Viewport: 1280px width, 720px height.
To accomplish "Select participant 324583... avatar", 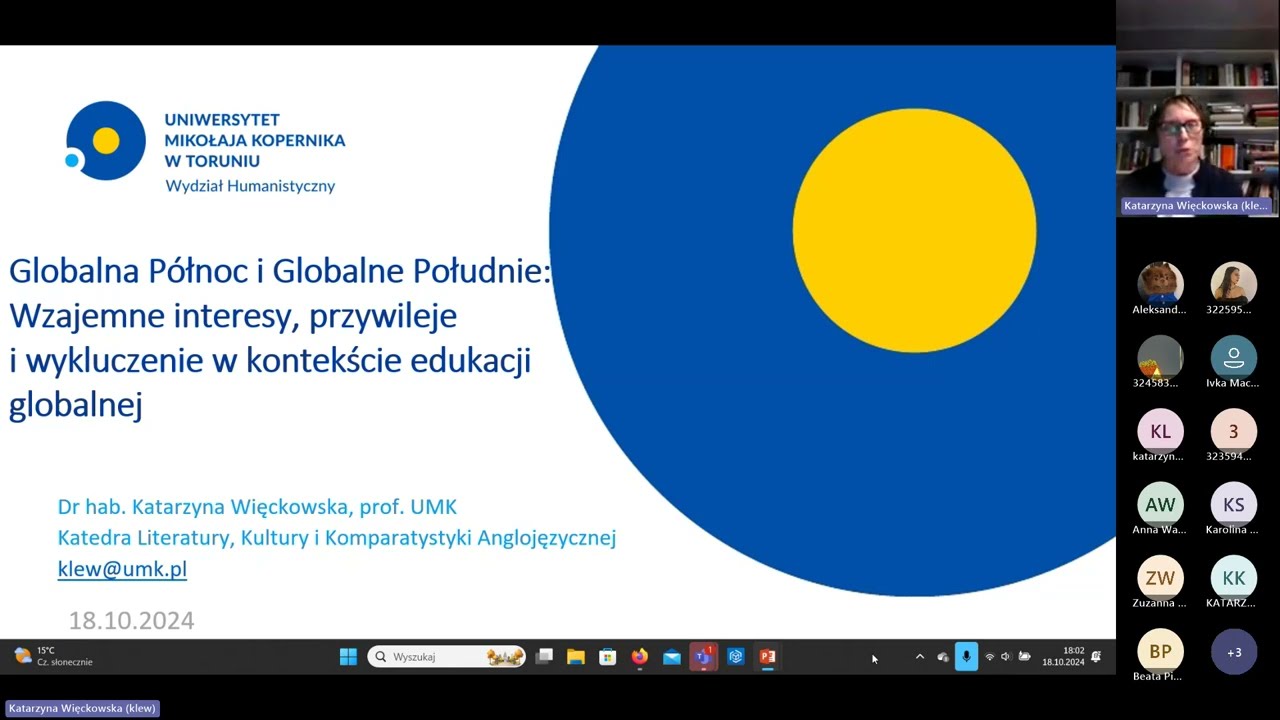I will (1160, 358).
